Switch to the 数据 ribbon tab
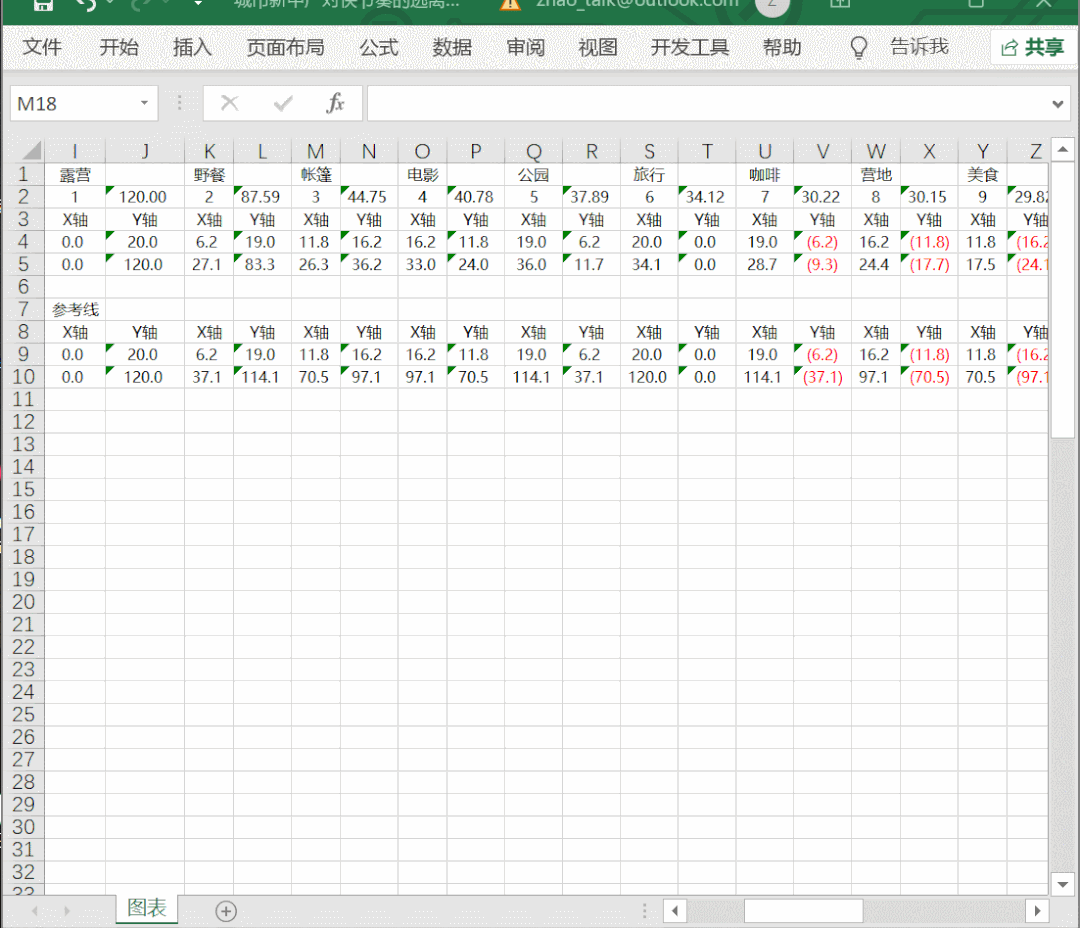The width and height of the screenshot is (1080, 928). [452, 48]
